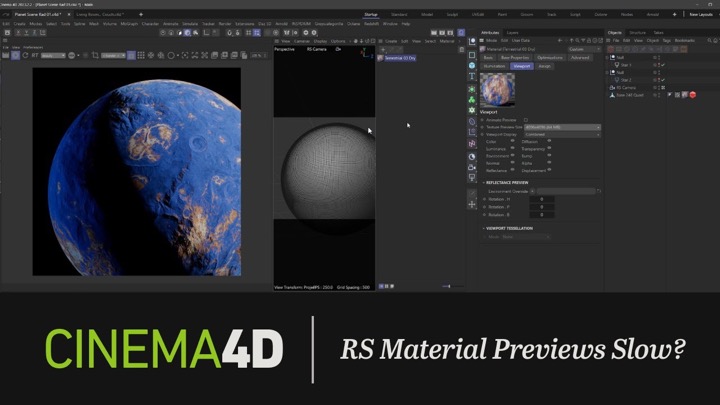Open the Tessellation Mode dropdown
720x405 pixels.
525,237
